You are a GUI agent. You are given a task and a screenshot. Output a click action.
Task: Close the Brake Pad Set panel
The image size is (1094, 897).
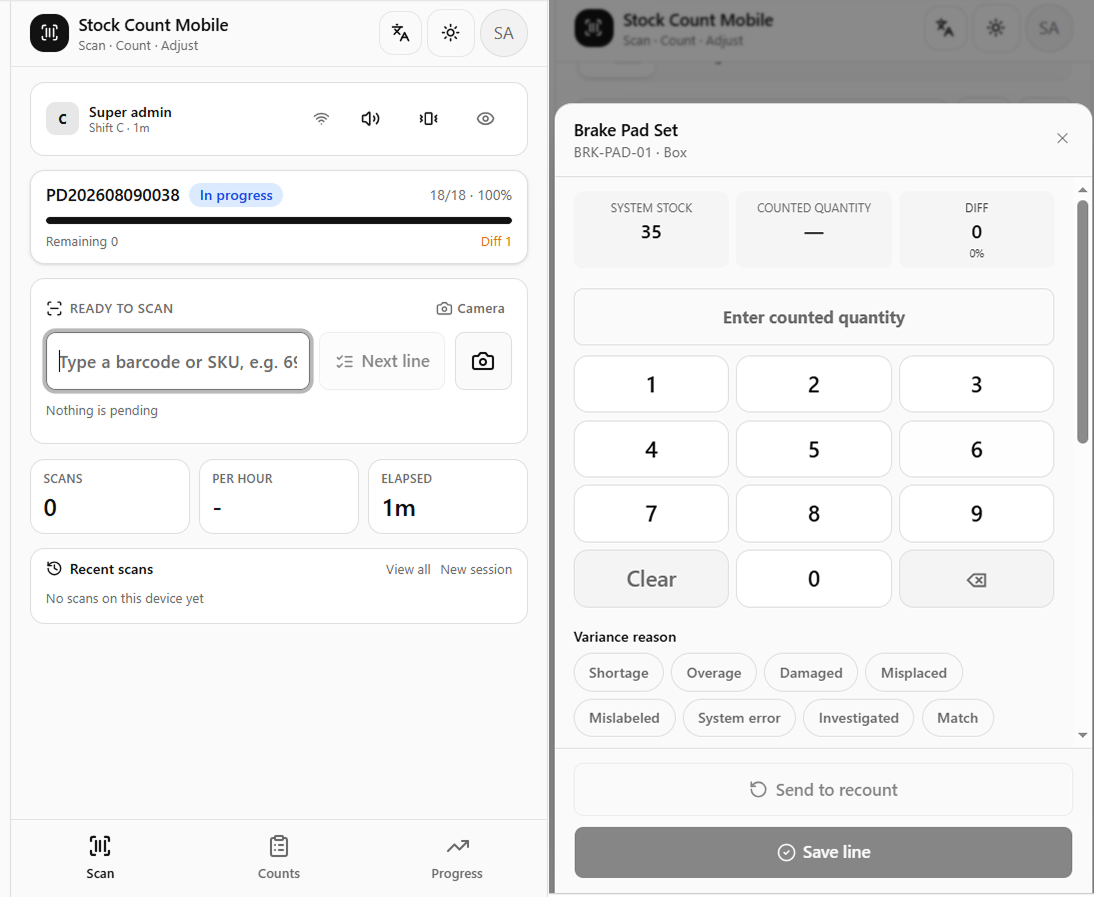coord(1062,138)
